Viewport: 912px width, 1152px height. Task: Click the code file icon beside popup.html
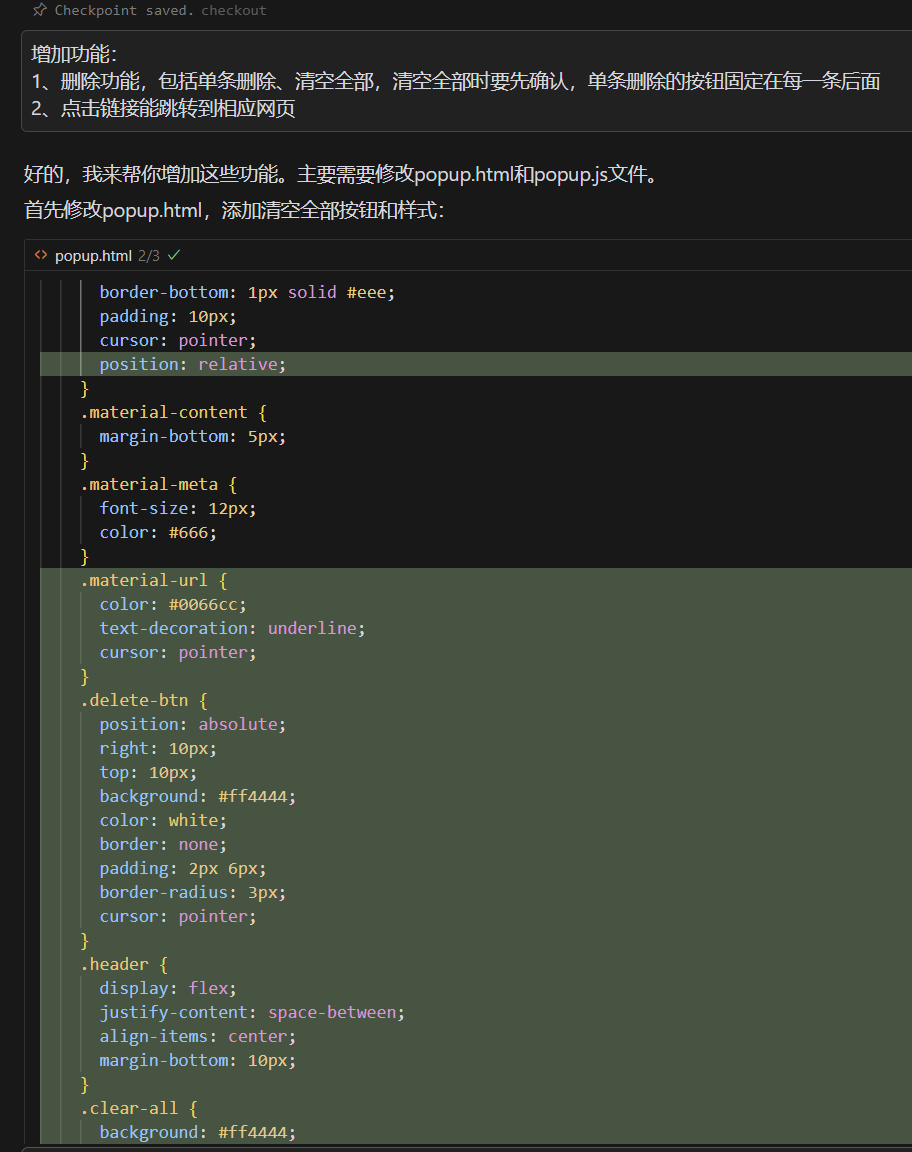[x=41, y=255]
